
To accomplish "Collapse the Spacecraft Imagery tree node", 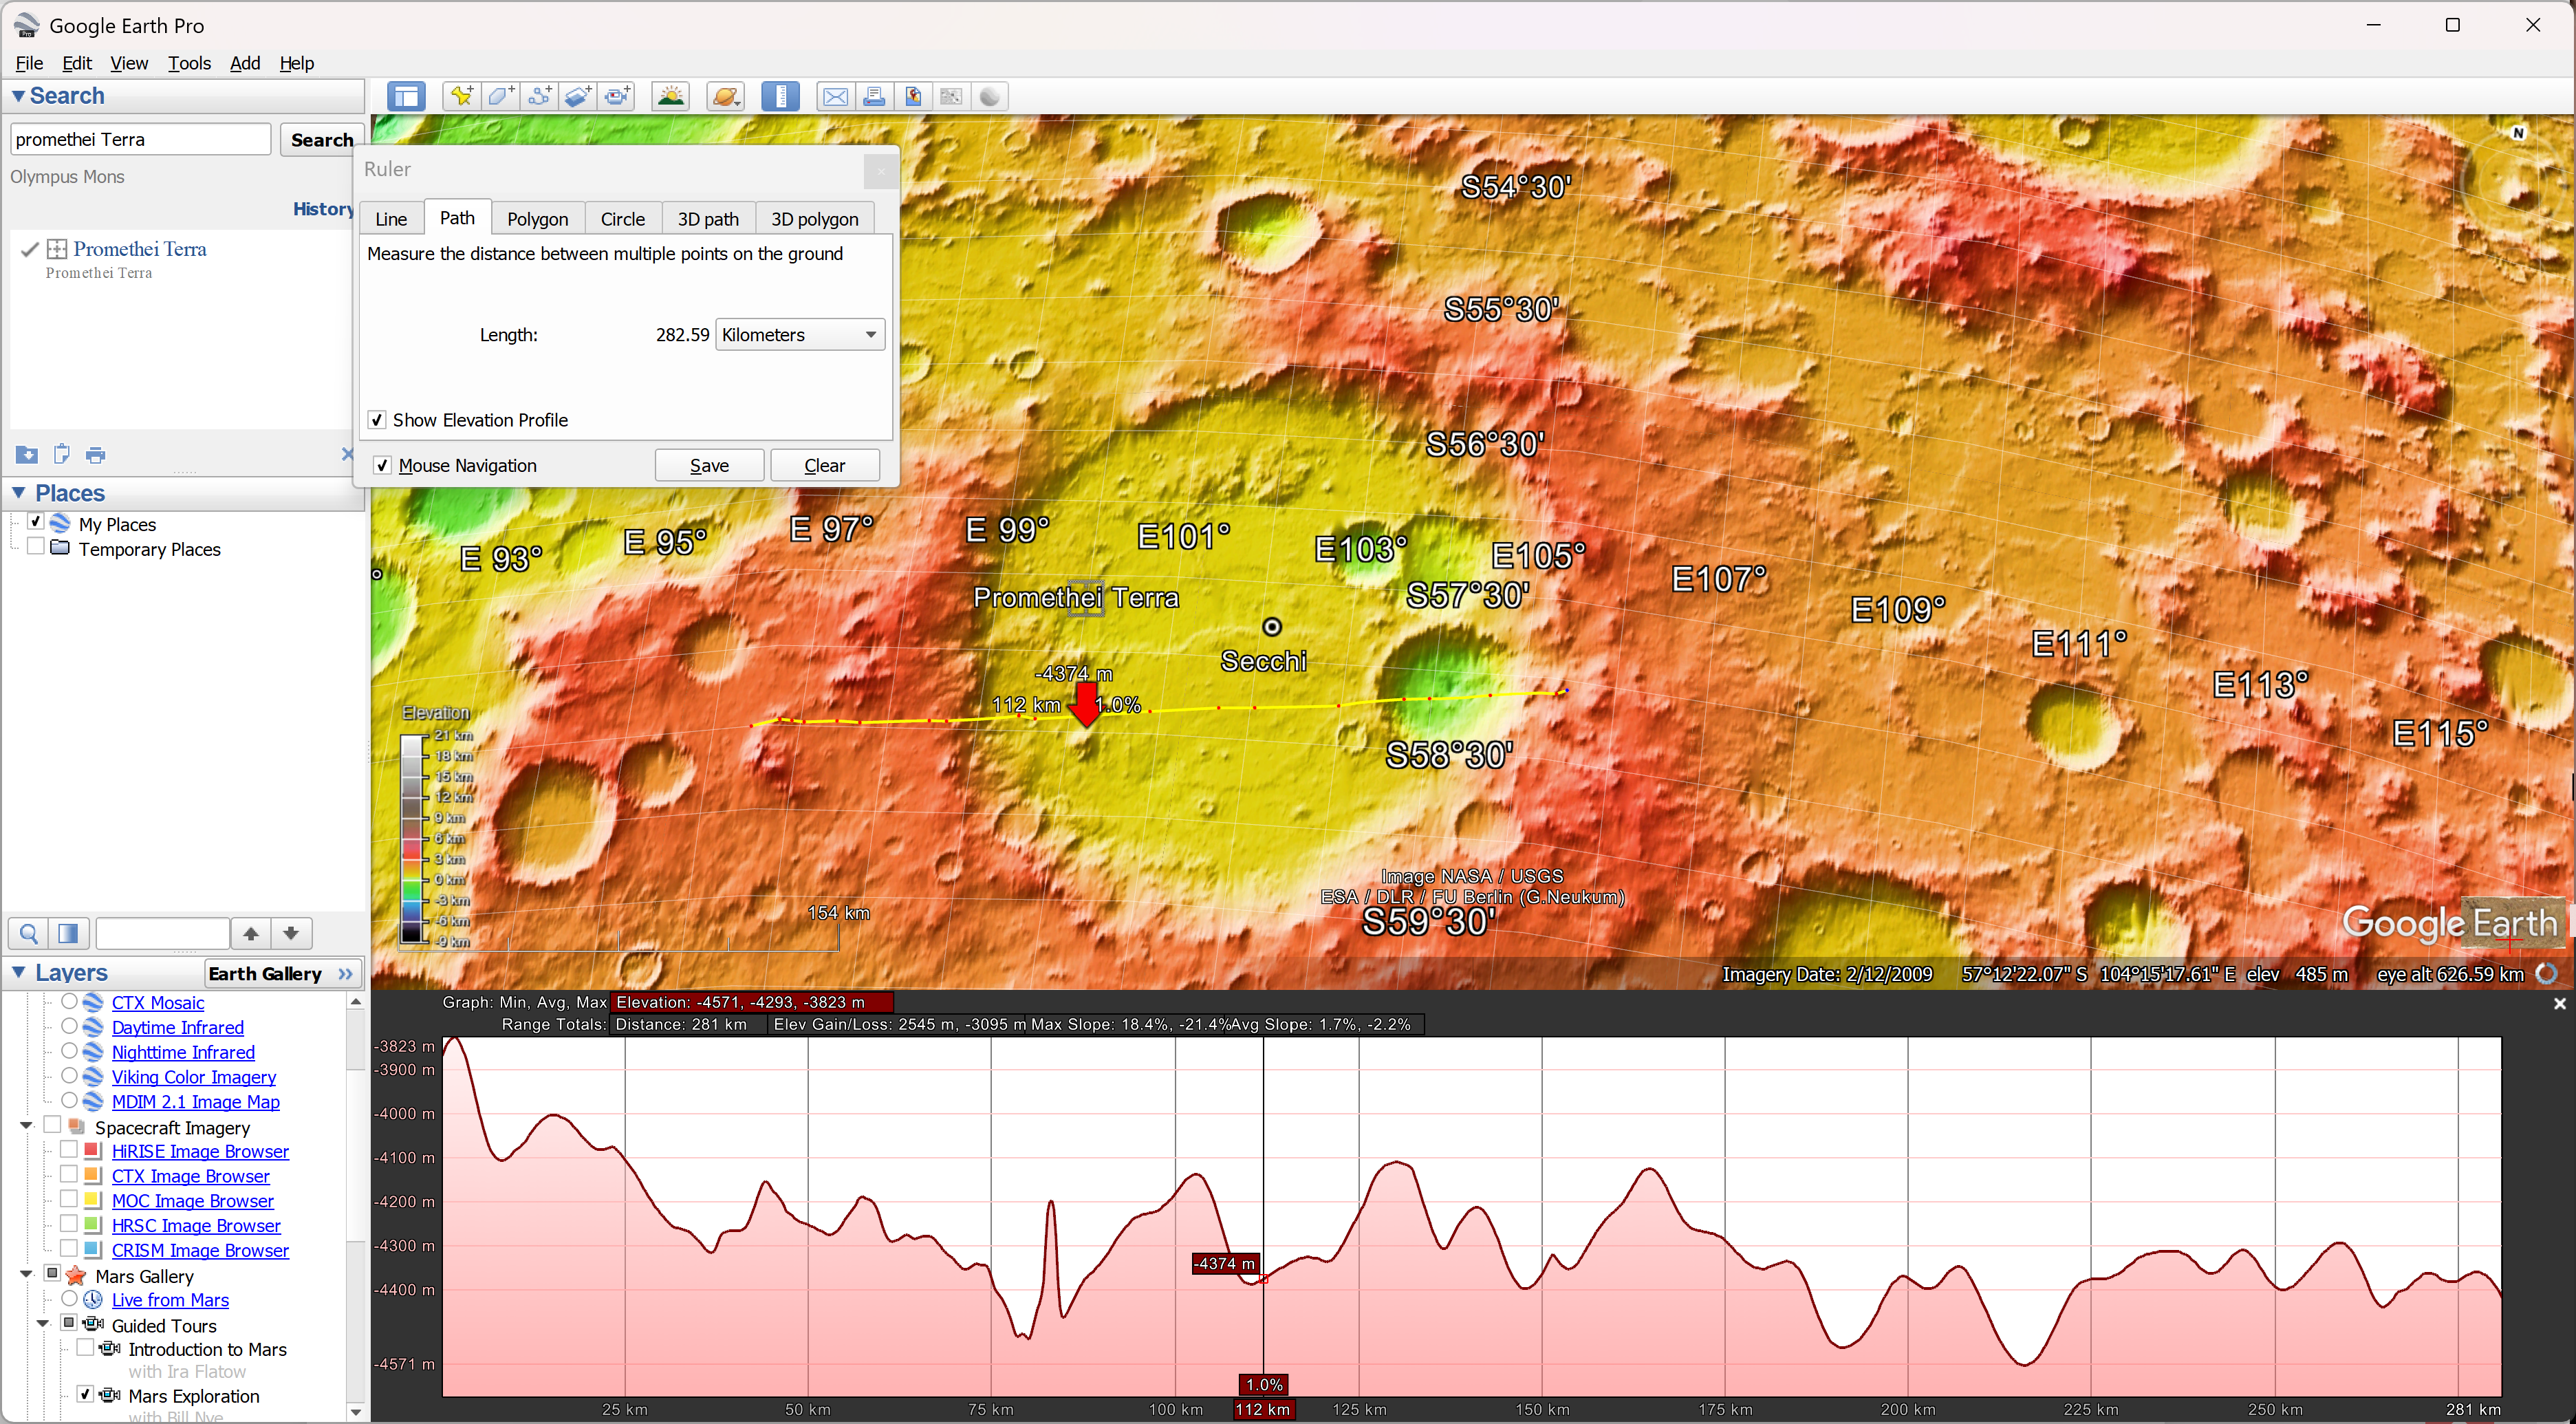I will pos(27,1126).
